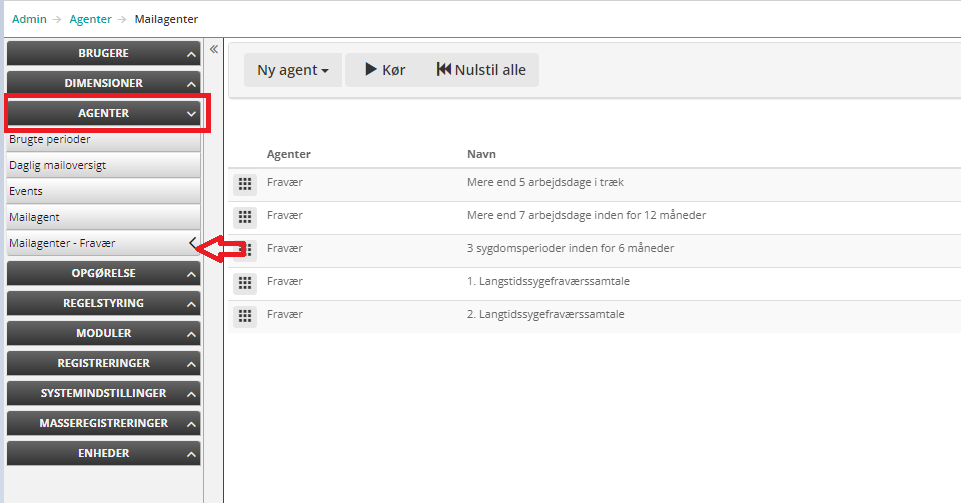Run agents with the Kør button
The width and height of the screenshot is (961, 503).
pos(385,70)
